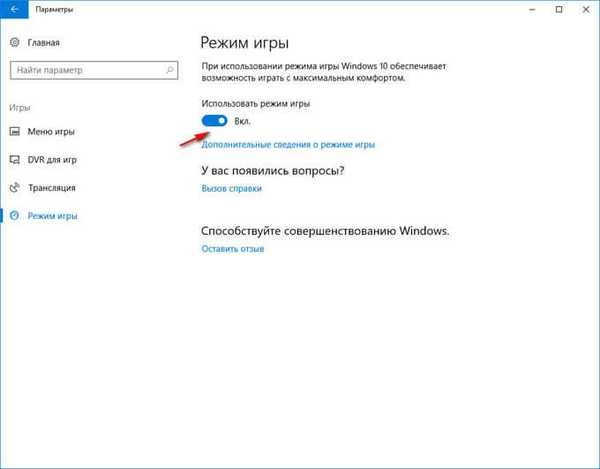Click the Параметры window title
This screenshot has width=600, height=469.
tap(54, 10)
